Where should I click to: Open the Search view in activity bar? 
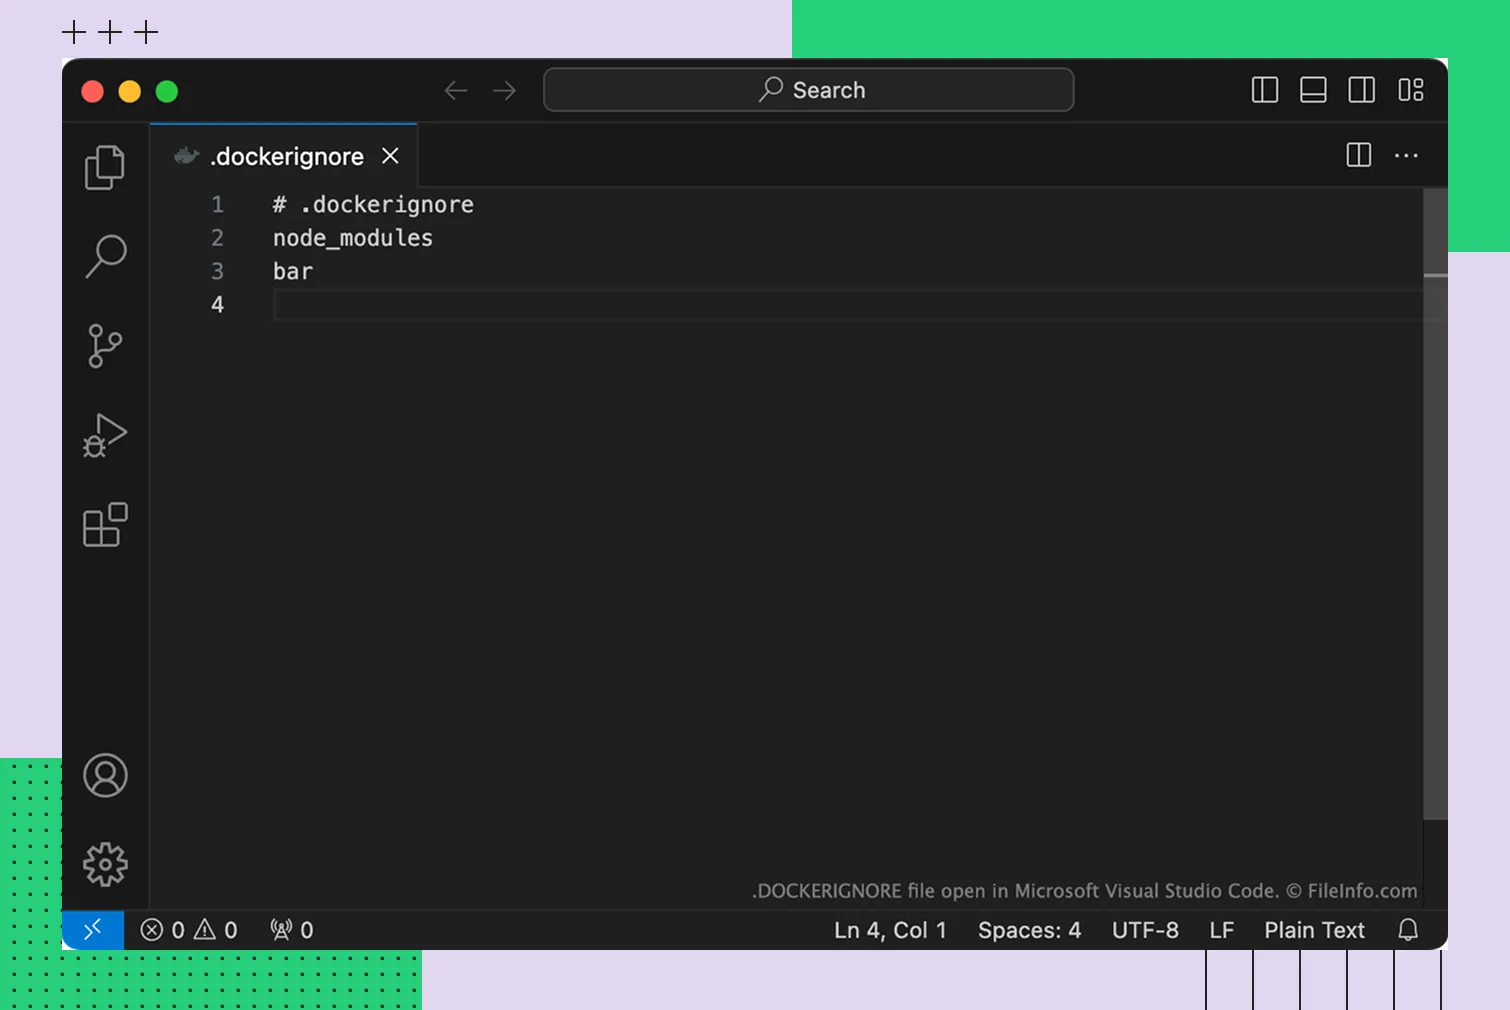pyautogui.click(x=105, y=256)
